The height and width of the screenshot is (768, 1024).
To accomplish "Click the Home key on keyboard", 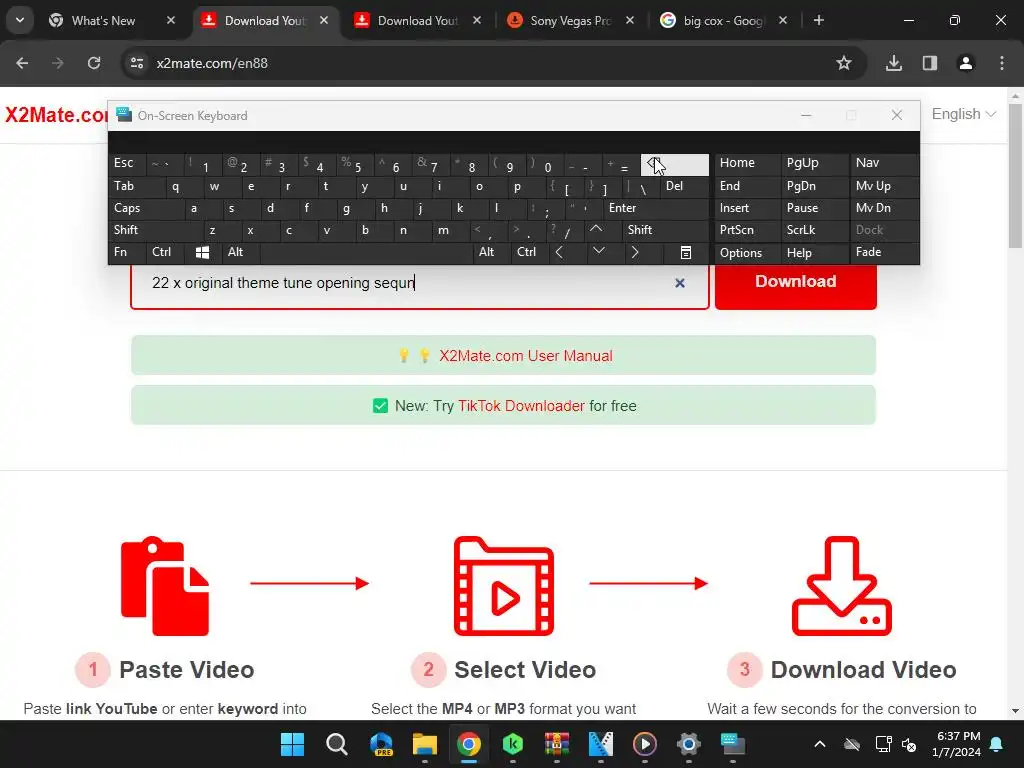I will click(747, 163).
